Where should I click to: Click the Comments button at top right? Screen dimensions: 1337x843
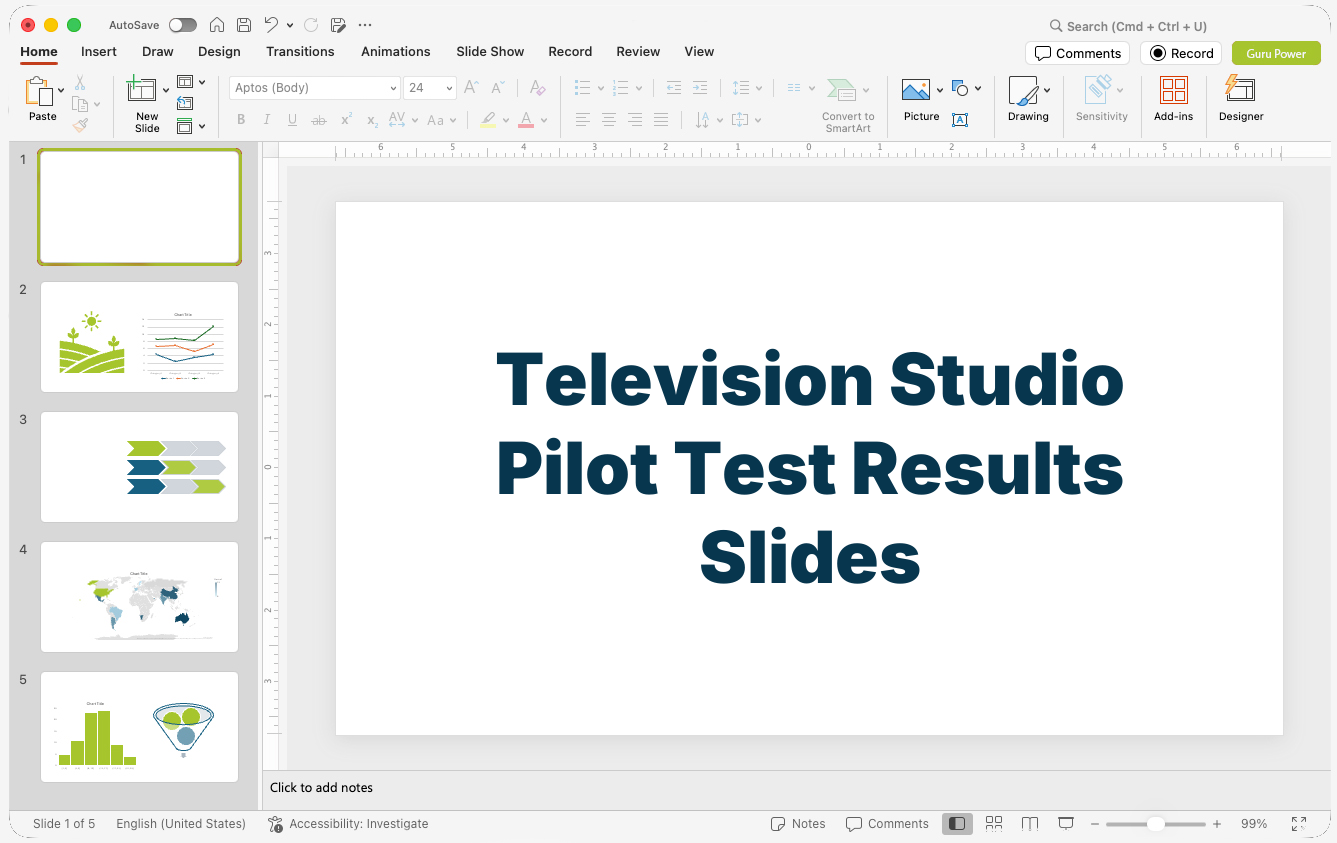pyautogui.click(x=1077, y=53)
